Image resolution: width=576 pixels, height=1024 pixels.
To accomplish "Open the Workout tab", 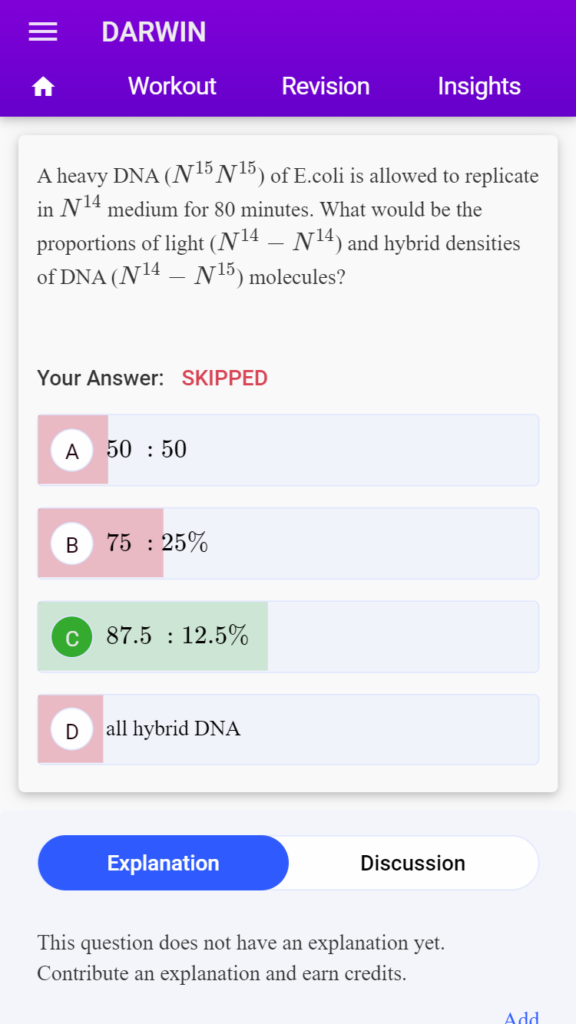I will (172, 86).
